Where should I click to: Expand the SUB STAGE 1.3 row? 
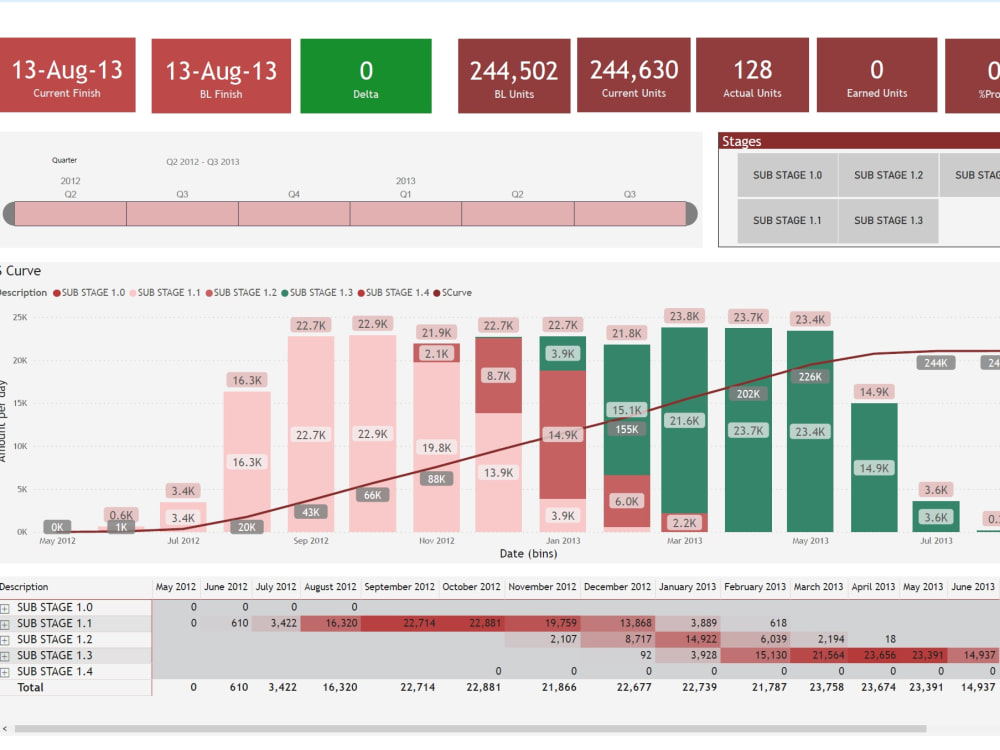[4, 656]
